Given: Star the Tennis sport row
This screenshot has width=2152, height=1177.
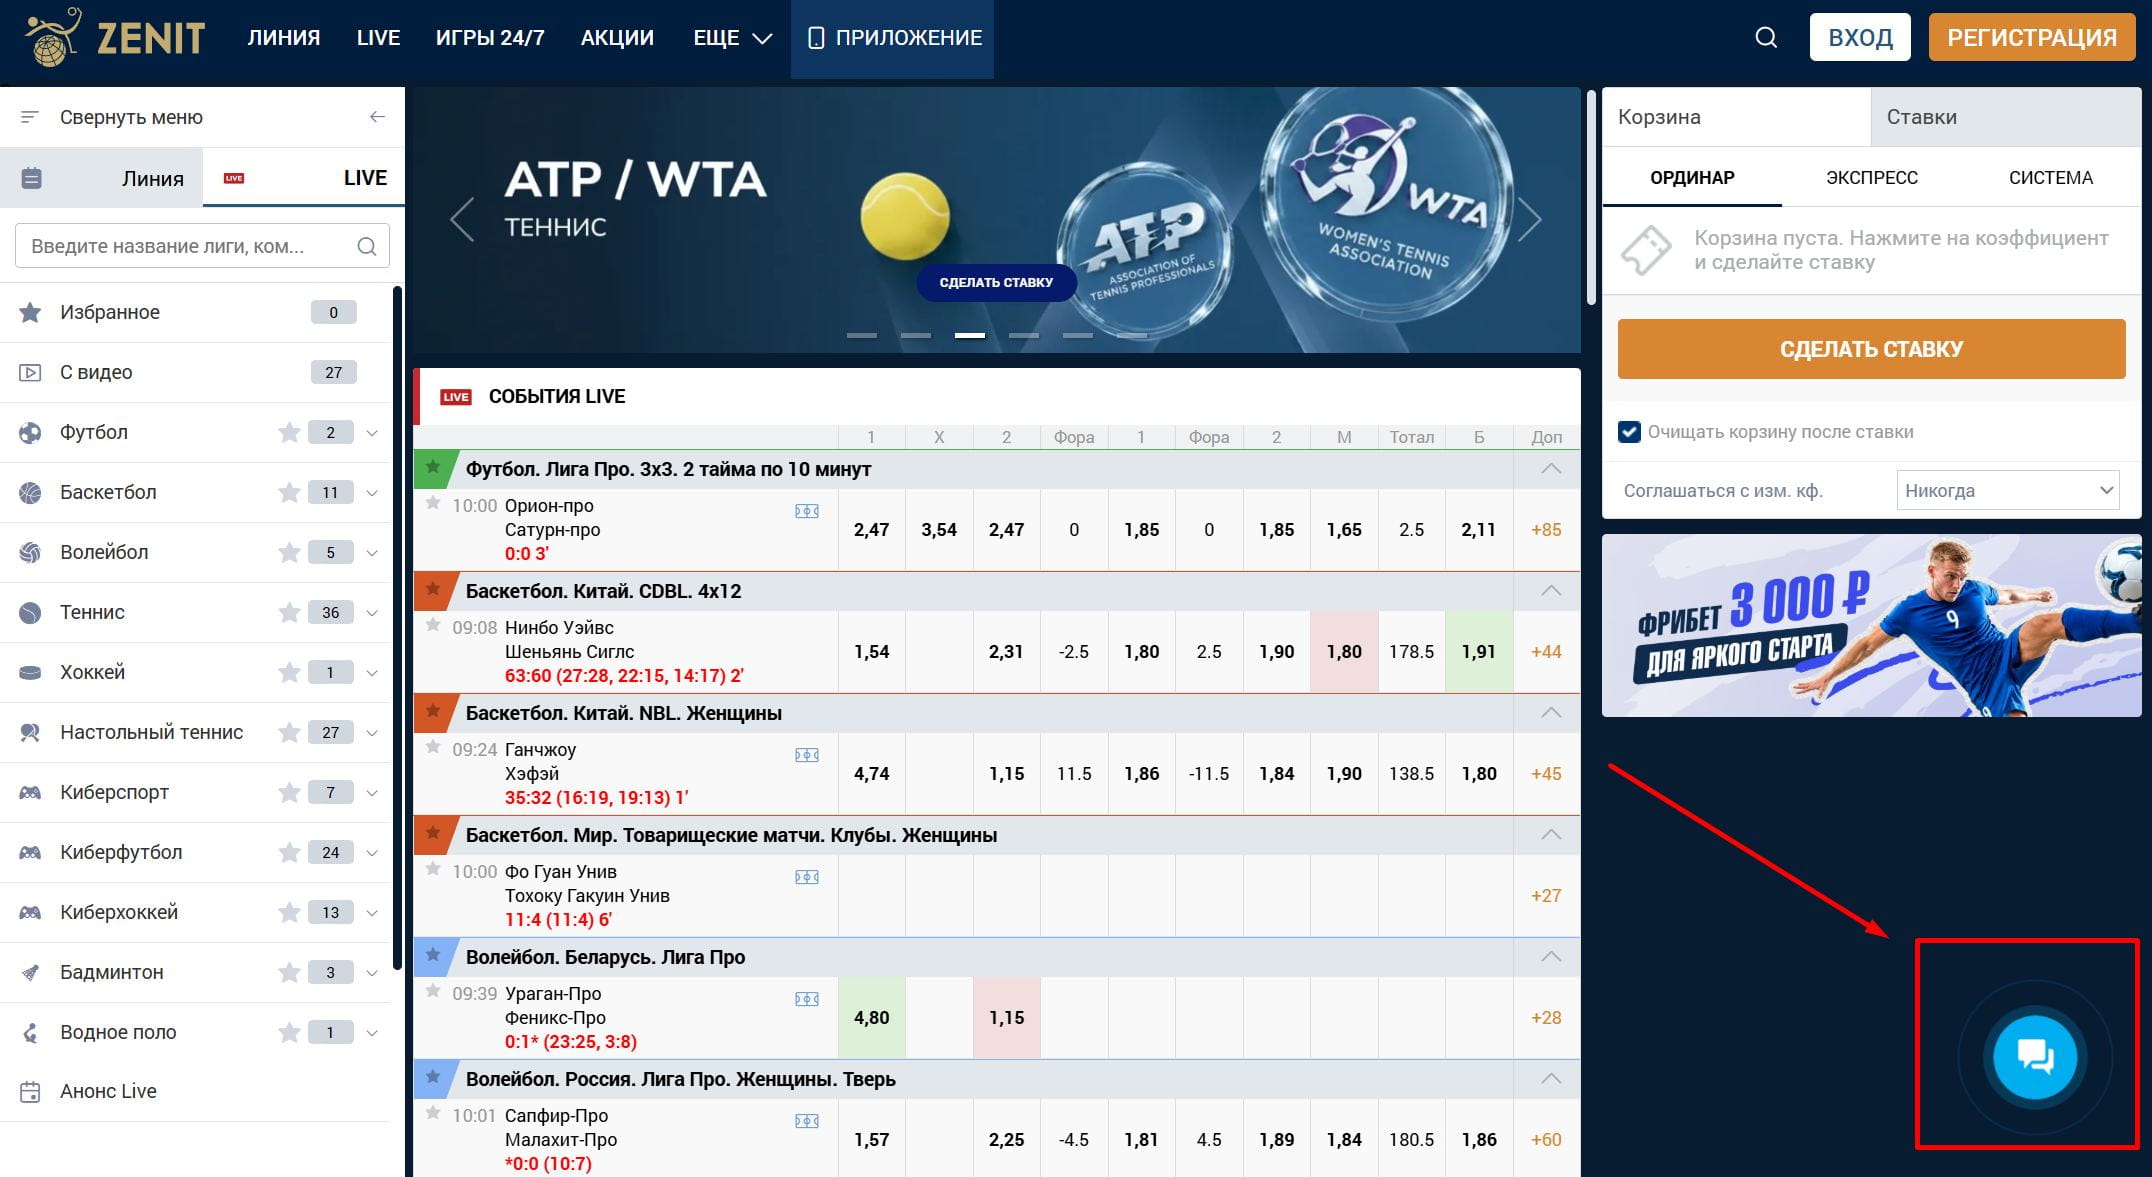Looking at the screenshot, I should 289,612.
